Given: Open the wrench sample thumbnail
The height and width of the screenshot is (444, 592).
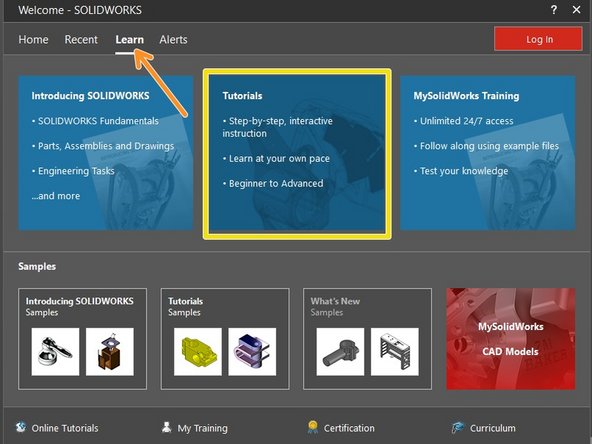Looking at the screenshot, I should (x=56, y=352).
